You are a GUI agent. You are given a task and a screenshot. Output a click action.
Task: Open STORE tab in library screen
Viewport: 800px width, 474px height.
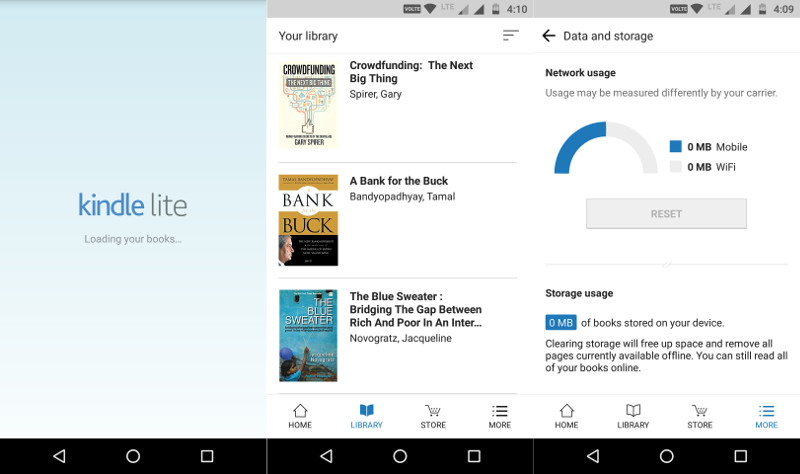[433, 416]
